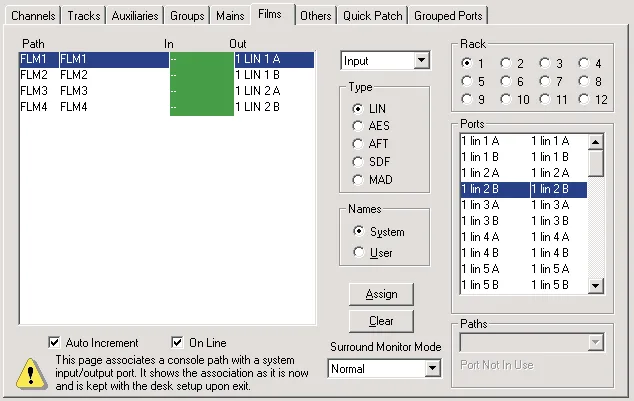Choose MAD port type
Screen dimensions: 634x401
[372, 179]
